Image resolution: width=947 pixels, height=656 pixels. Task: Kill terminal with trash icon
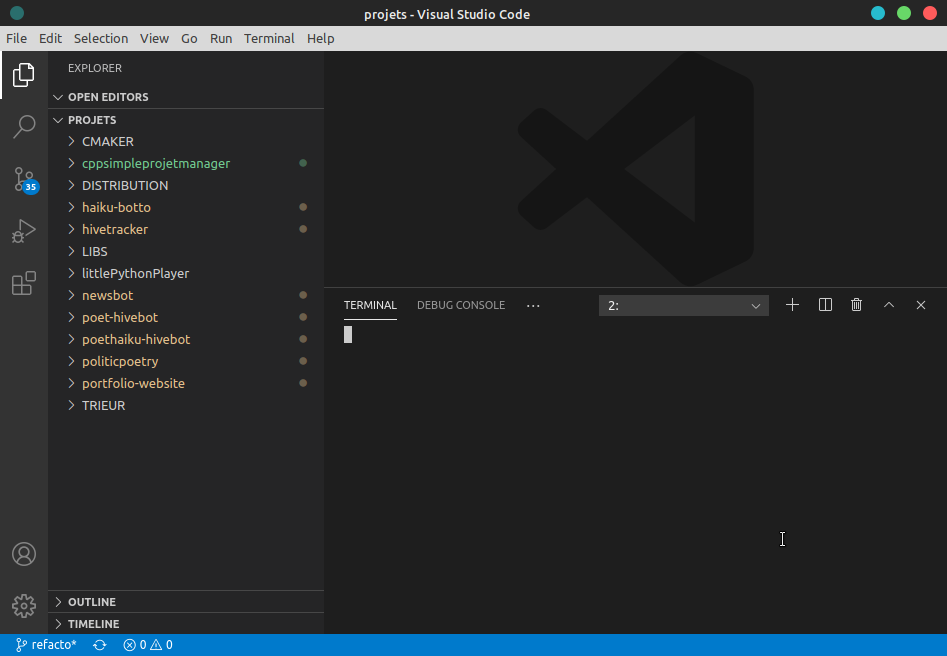856,305
